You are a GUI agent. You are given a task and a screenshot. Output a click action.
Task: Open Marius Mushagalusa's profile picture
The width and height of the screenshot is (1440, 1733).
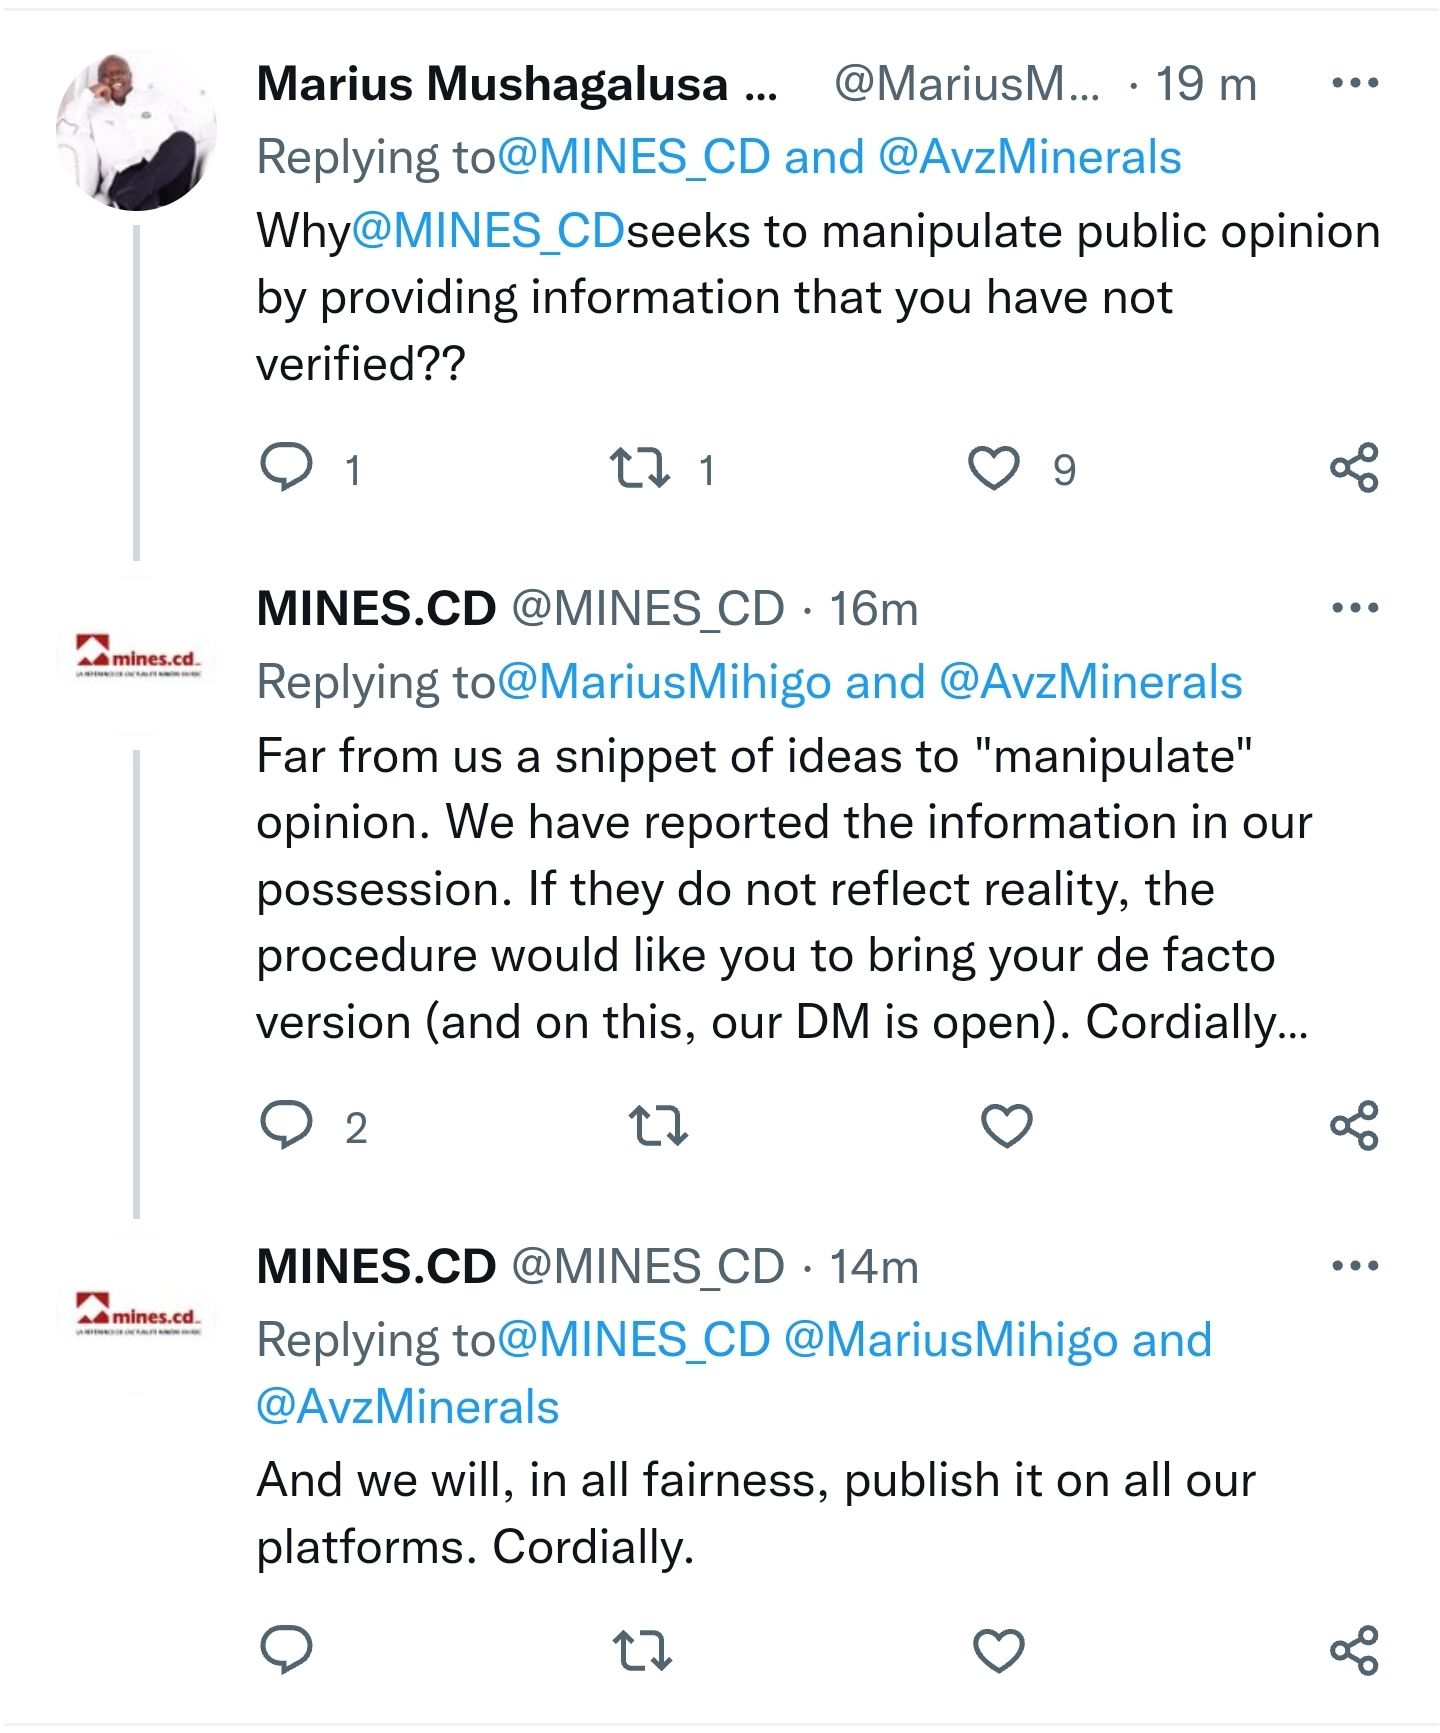point(136,131)
